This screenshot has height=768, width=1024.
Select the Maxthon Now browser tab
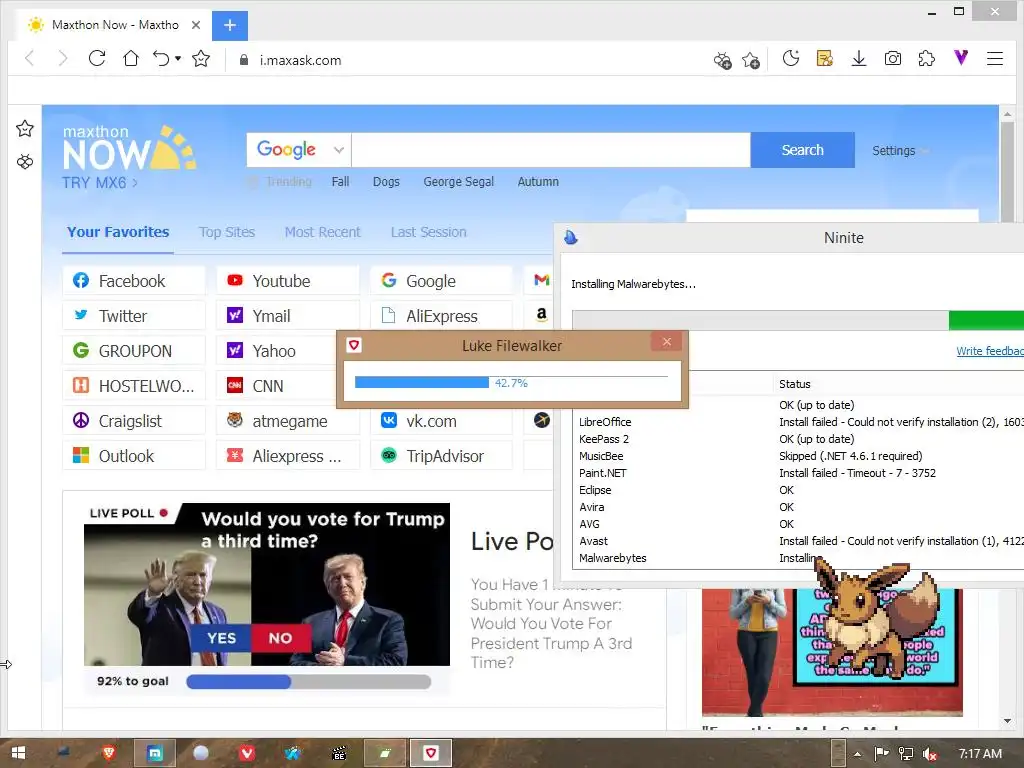[x=114, y=25]
